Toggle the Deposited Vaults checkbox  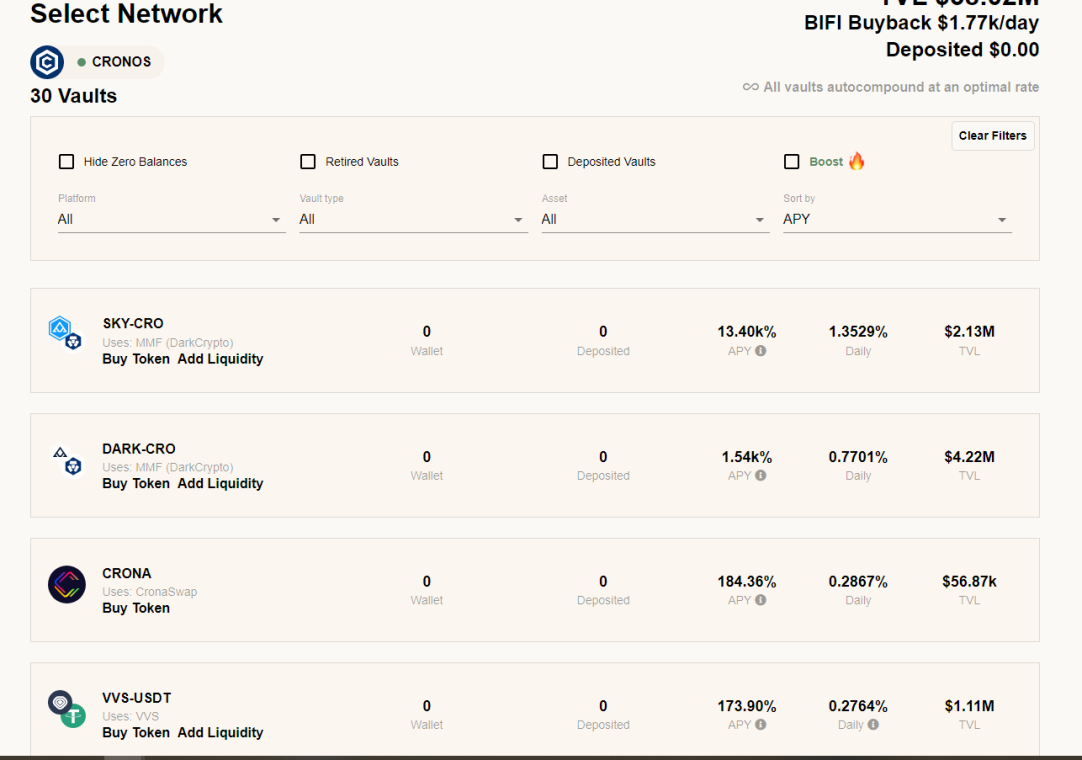pyautogui.click(x=550, y=162)
